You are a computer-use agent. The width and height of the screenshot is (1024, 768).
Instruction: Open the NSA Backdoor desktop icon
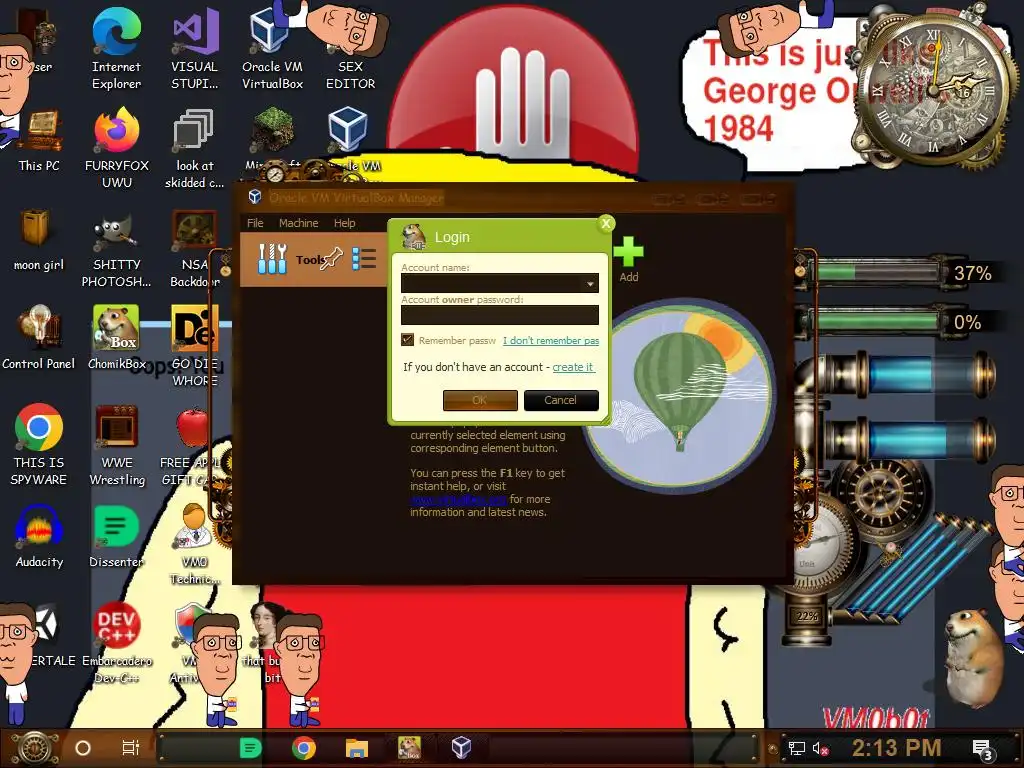195,249
